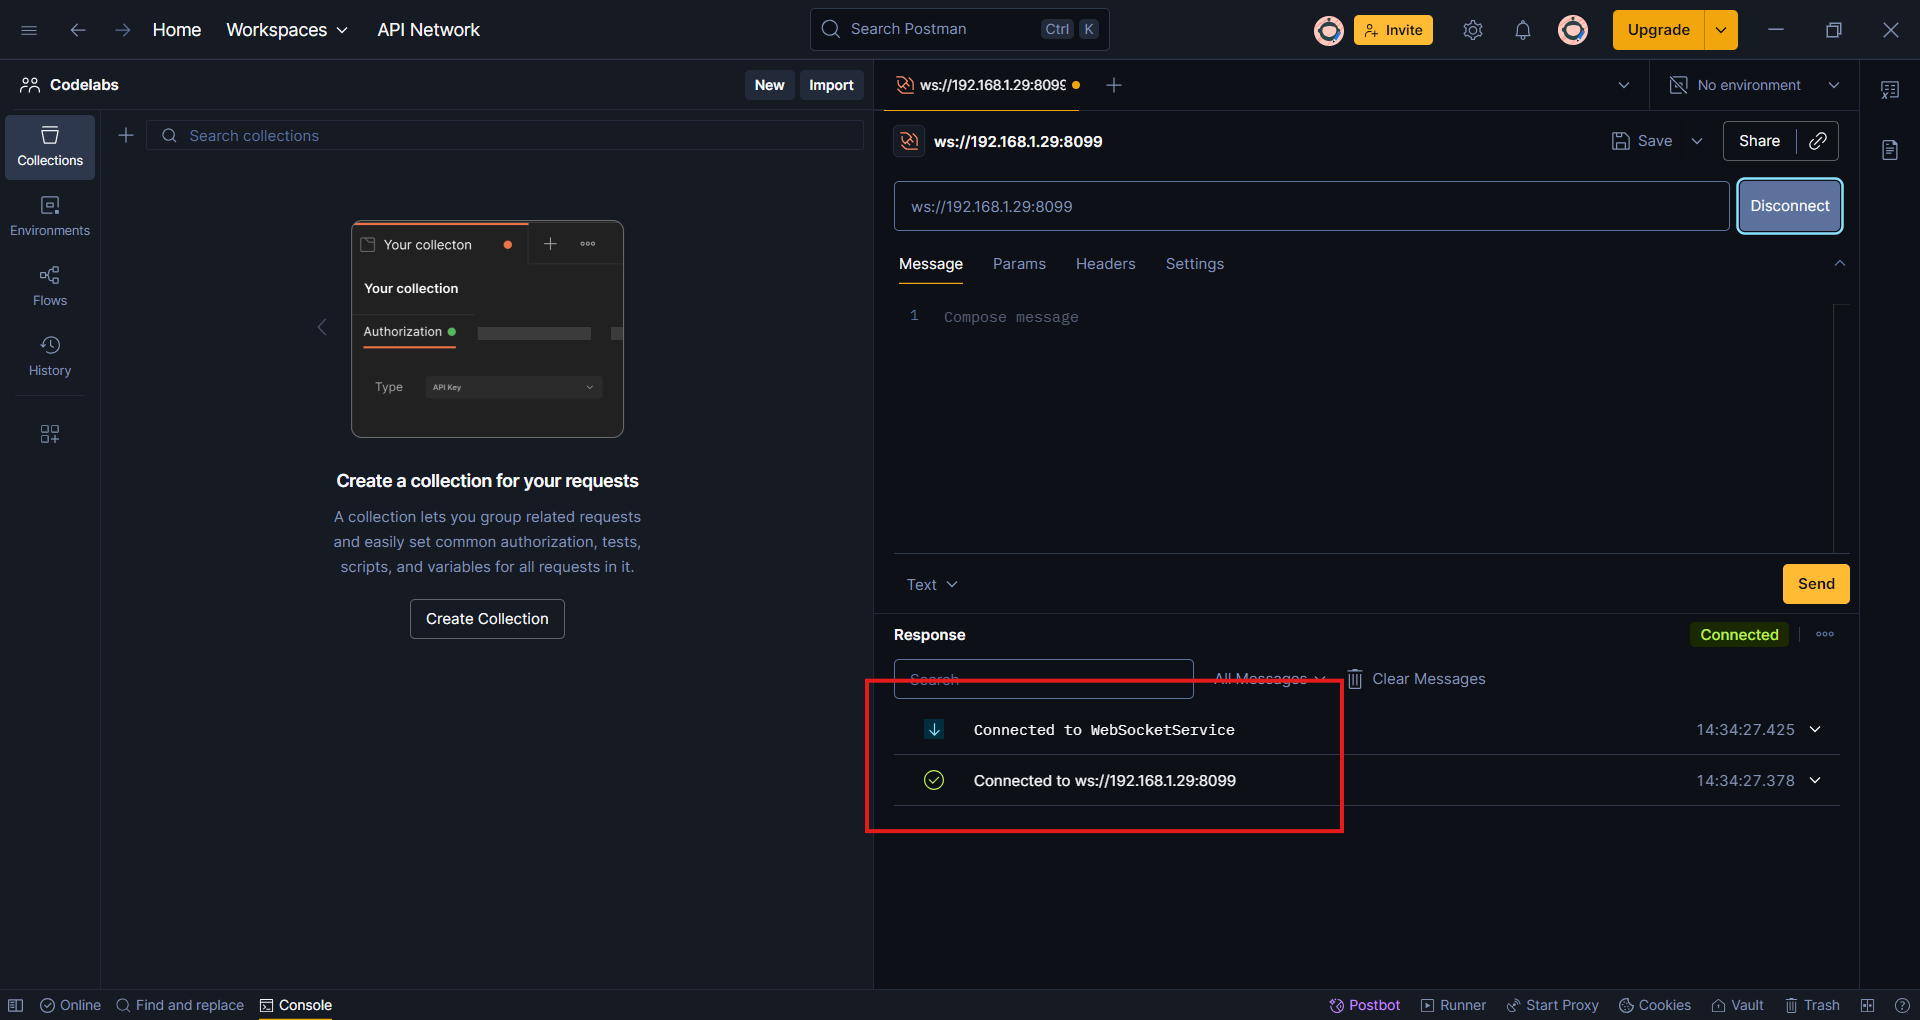This screenshot has width=1920, height=1020.
Task: Open the History sidebar panel
Action: click(50, 356)
